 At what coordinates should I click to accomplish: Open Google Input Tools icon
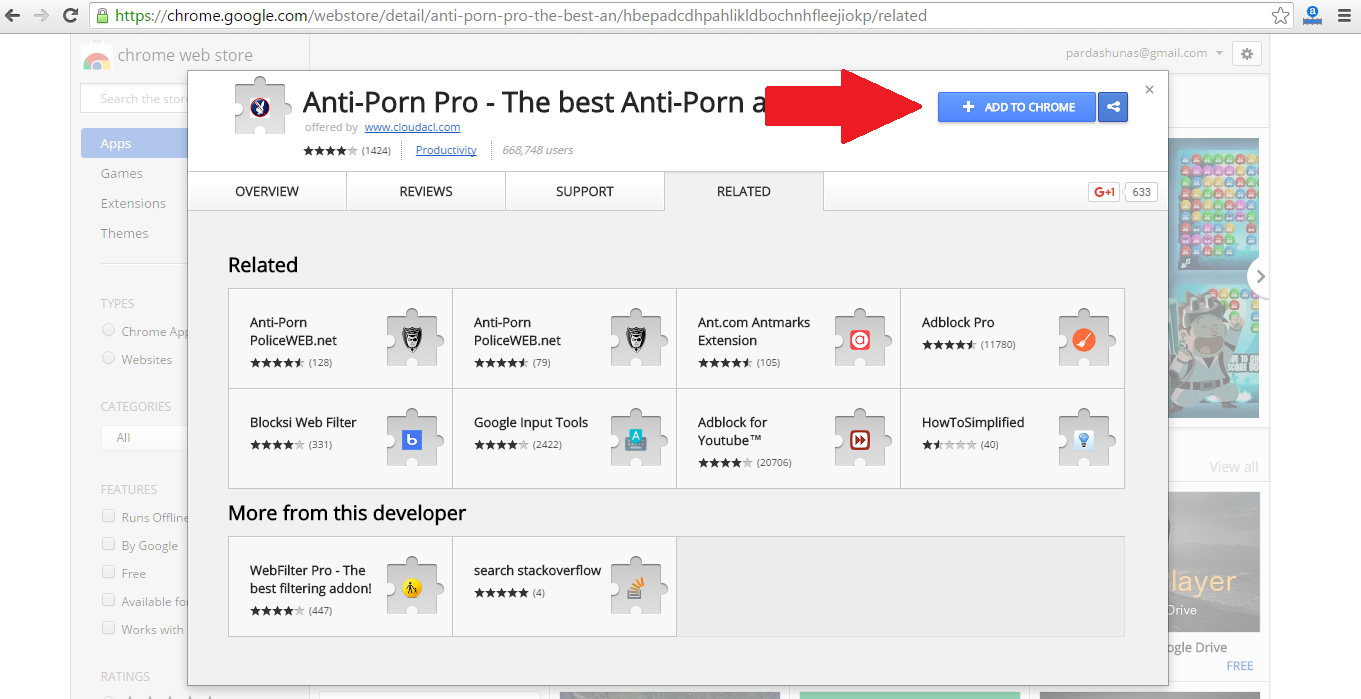click(x=636, y=438)
